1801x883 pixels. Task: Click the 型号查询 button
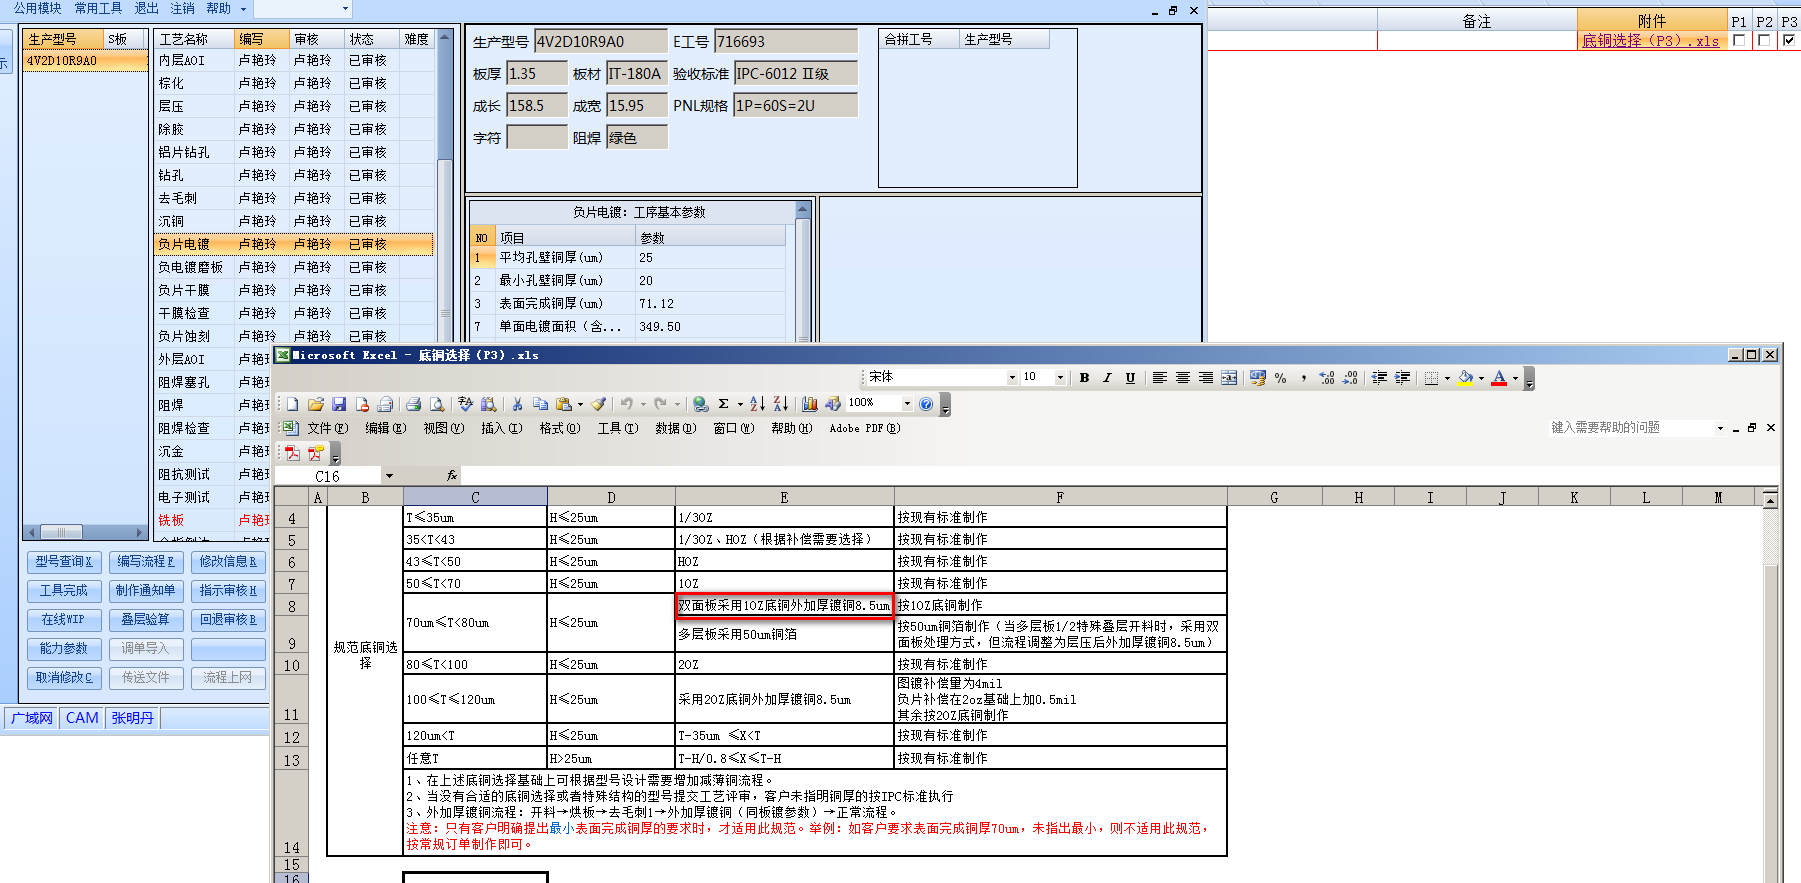point(64,562)
